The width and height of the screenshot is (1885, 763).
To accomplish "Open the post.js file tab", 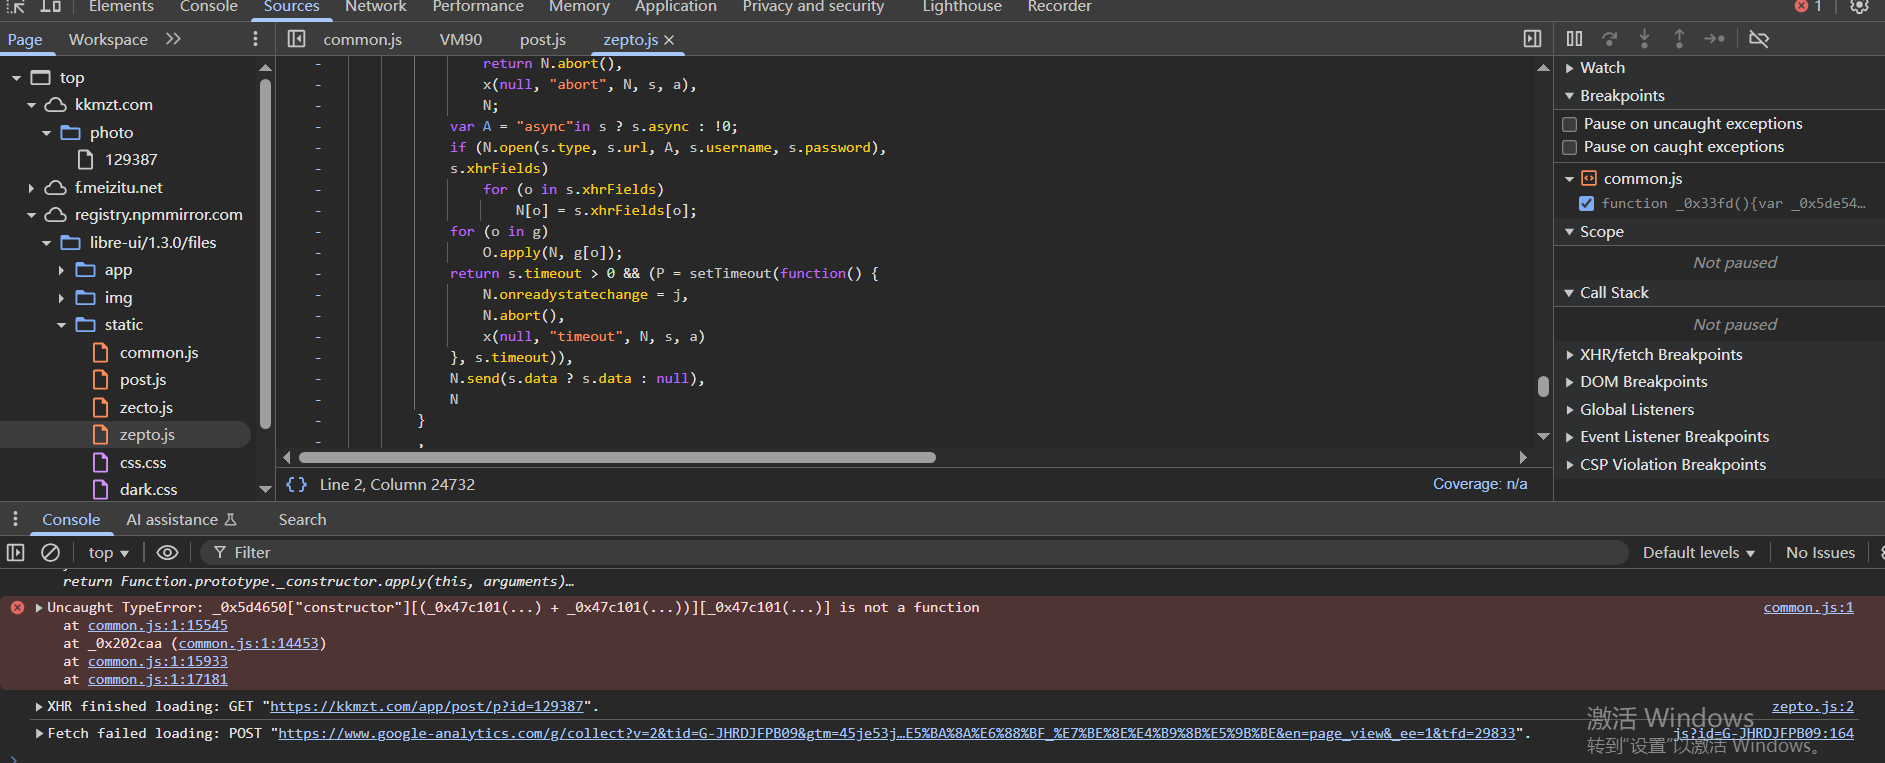I will click(x=542, y=40).
